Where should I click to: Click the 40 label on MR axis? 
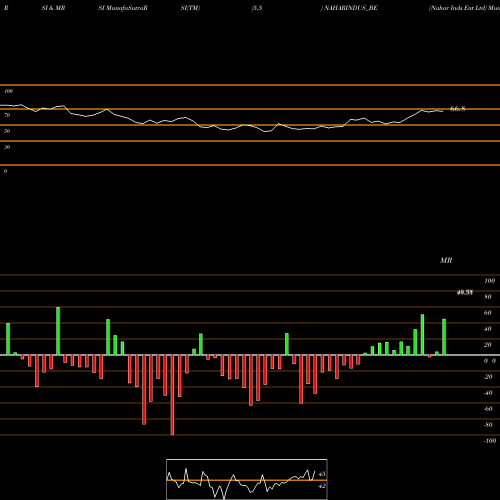(x=487, y=329)
